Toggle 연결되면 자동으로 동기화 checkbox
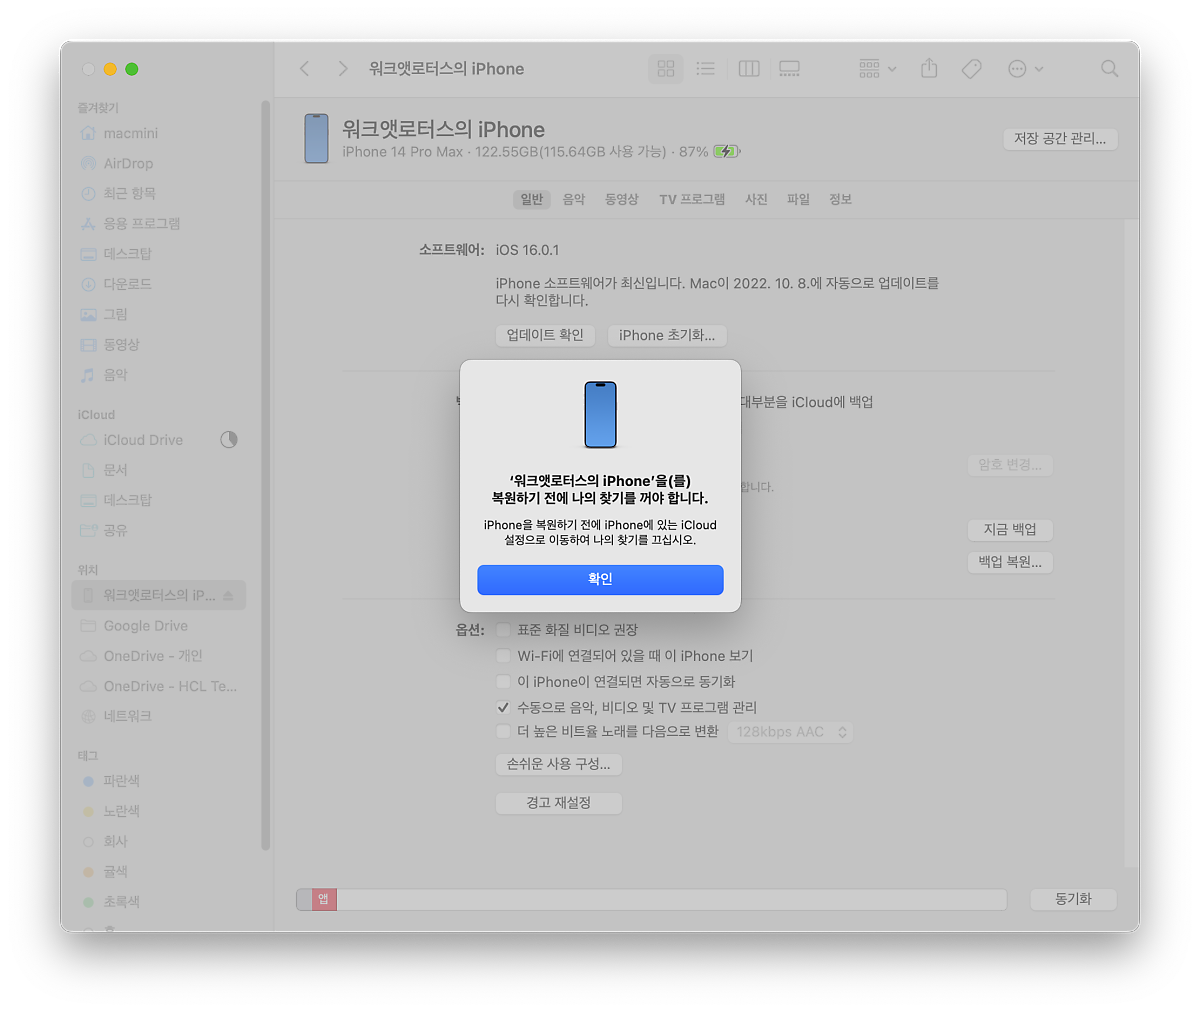Viewport: 1200px width, 1012px height. pos(503,682)
